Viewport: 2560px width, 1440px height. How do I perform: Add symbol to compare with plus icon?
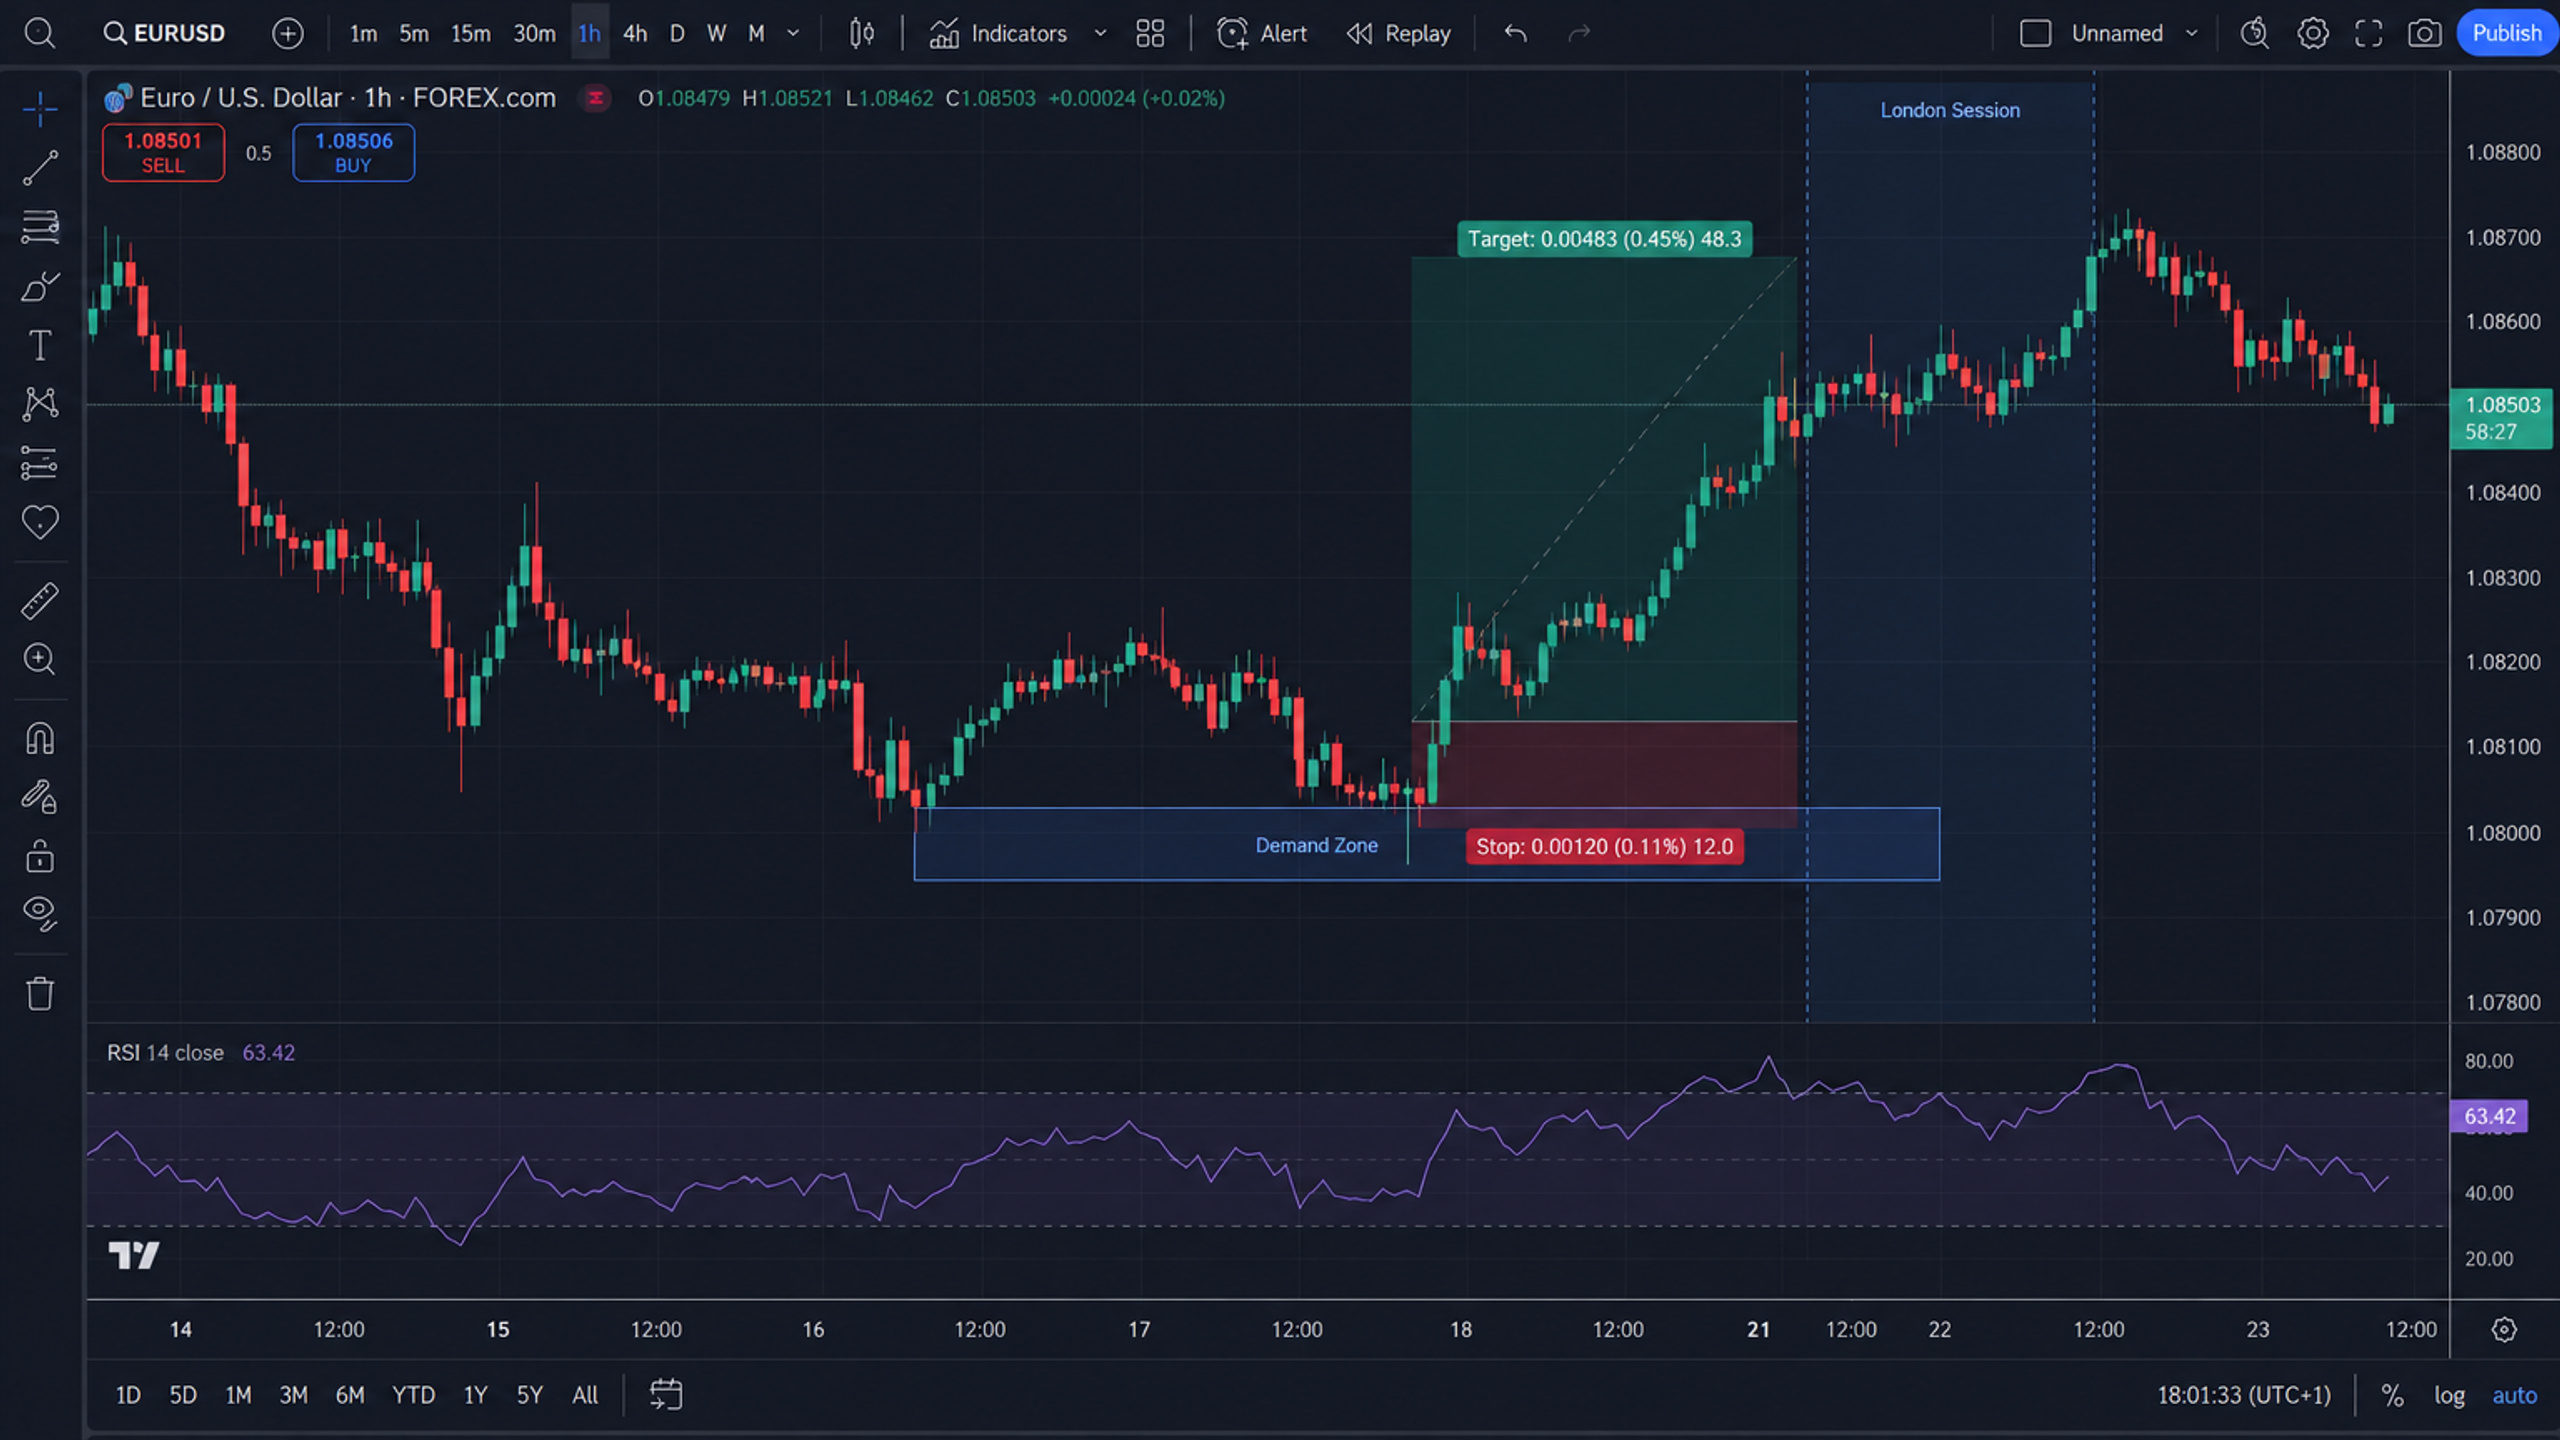click(287, 33)
